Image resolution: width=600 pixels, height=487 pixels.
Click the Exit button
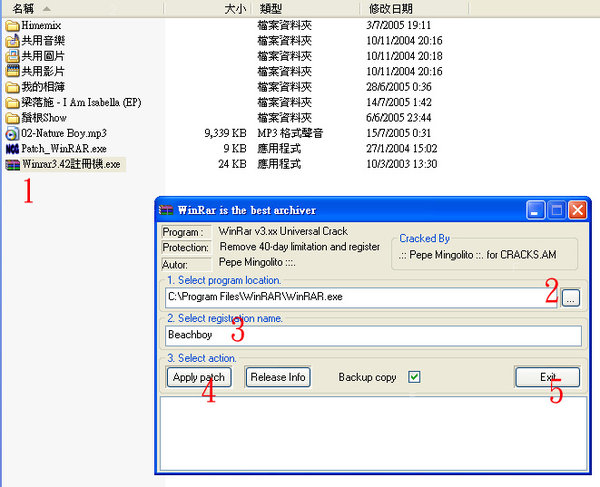point(547,377)
